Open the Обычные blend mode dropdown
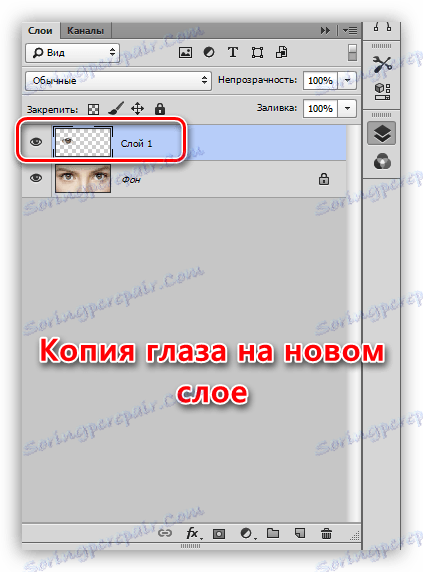The width and height of the screenshot is (423, 572). click(x=118, y=81)
